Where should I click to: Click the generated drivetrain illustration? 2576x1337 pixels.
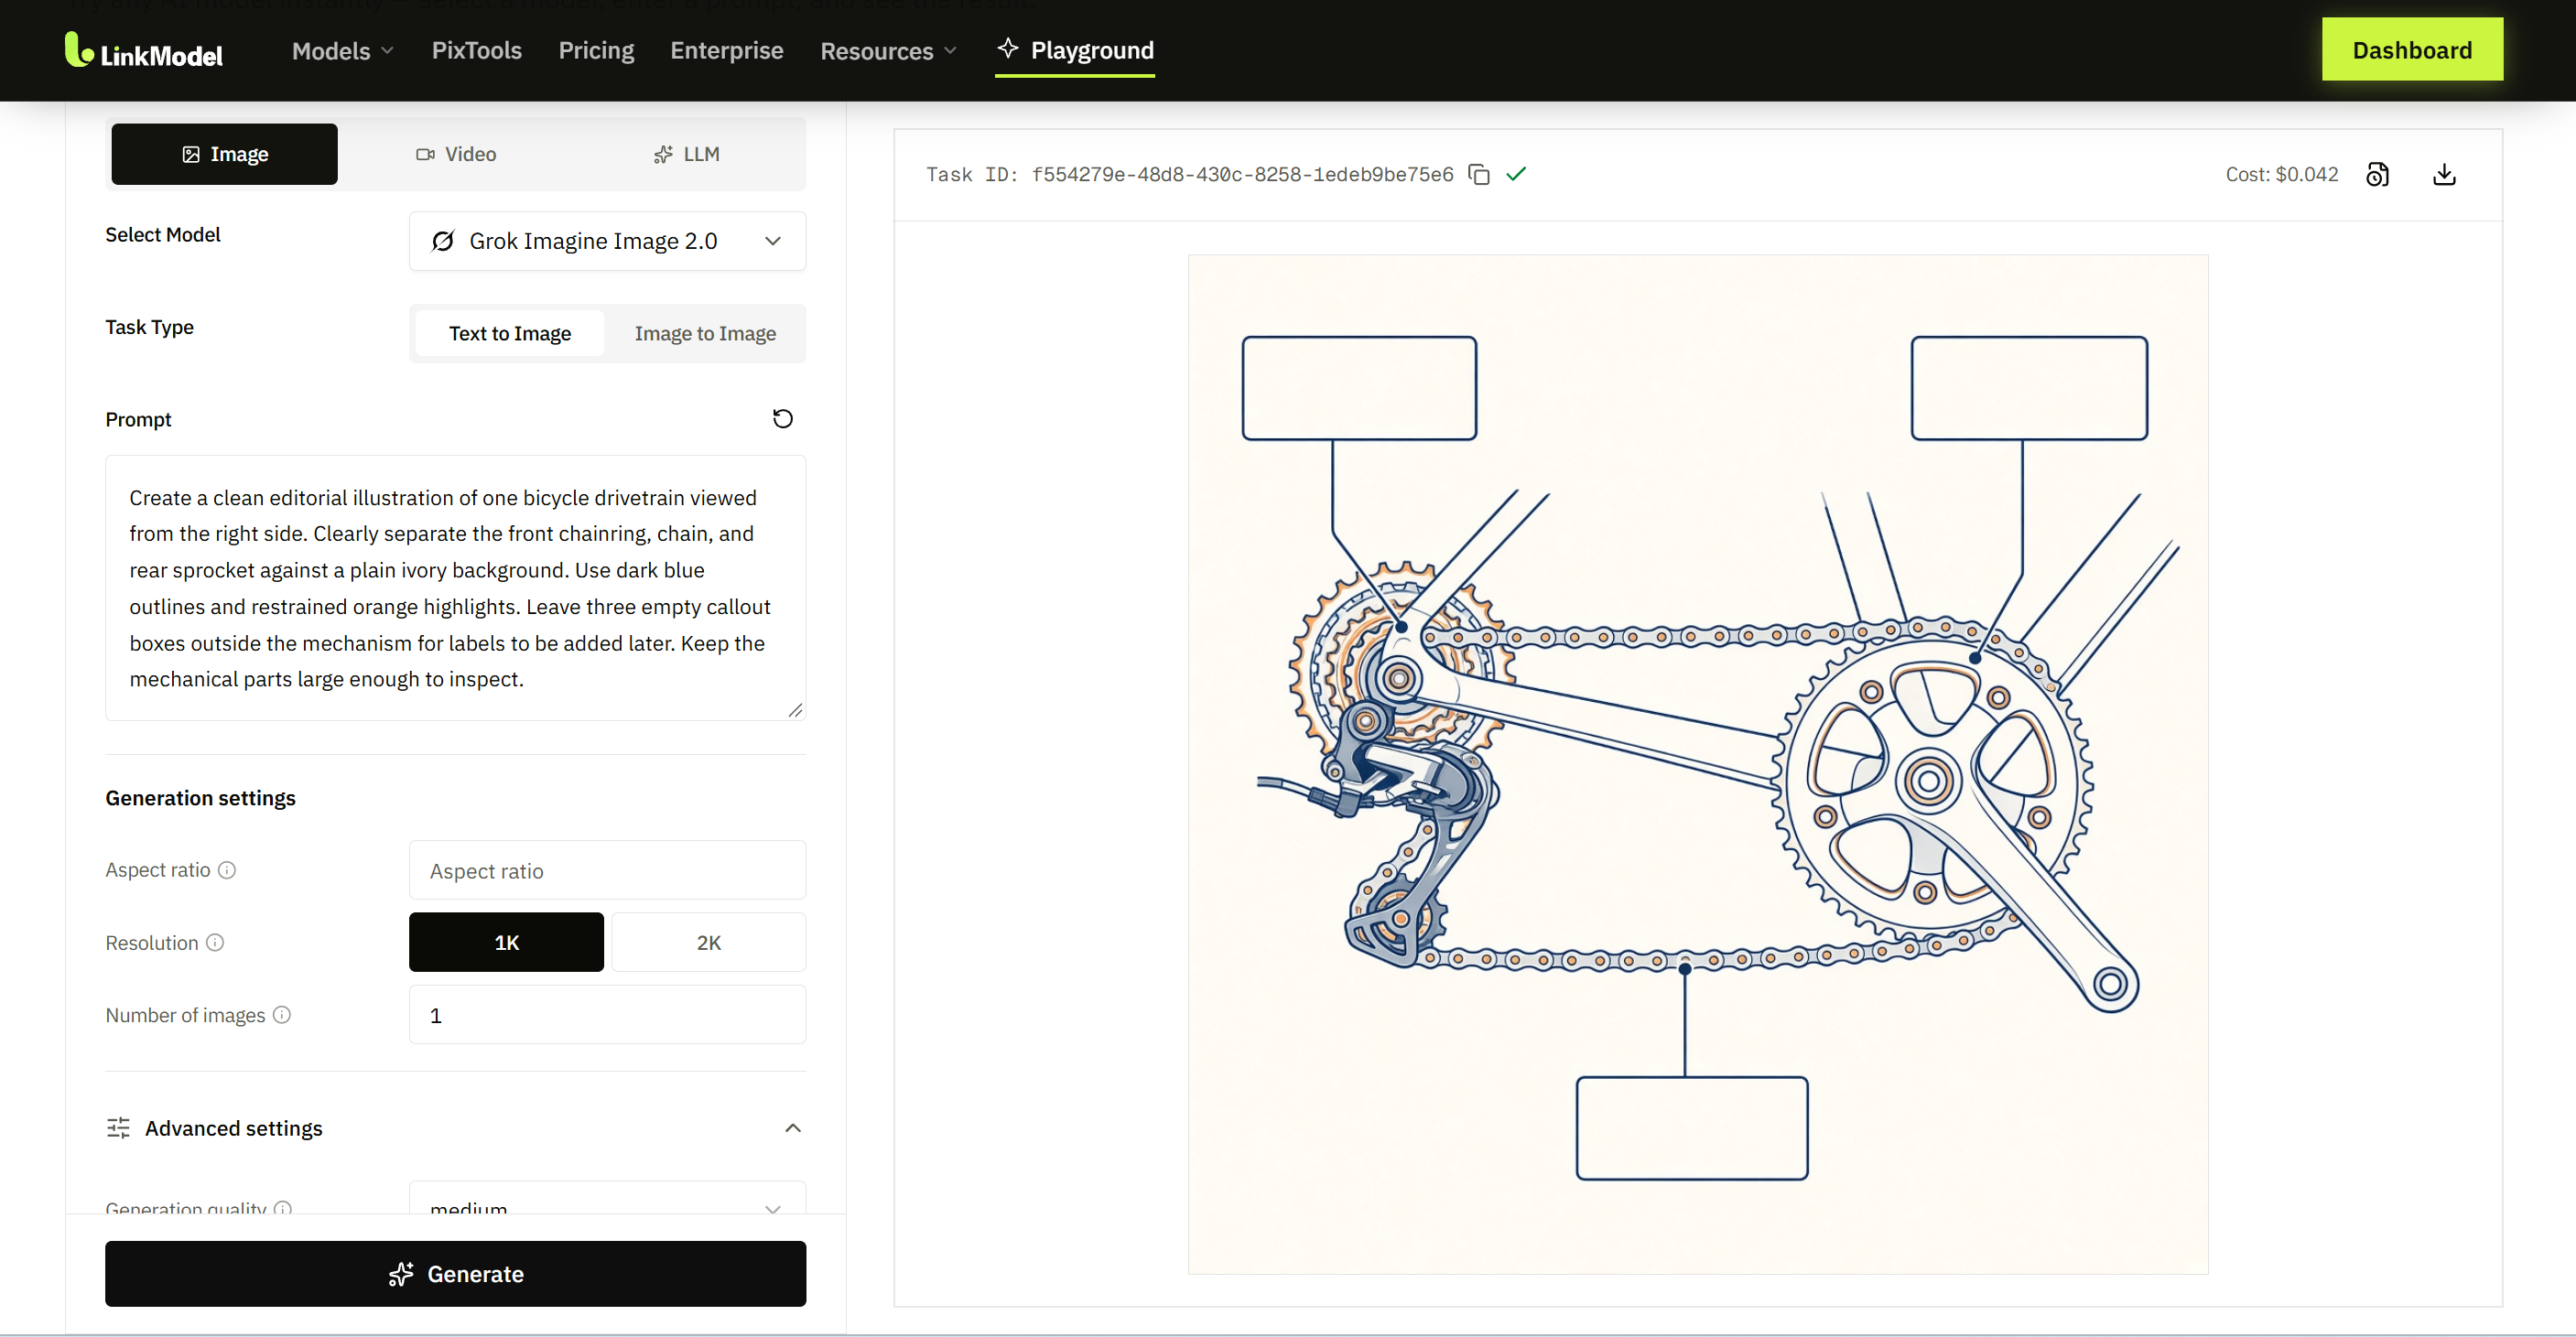[x=1698, y=764]
